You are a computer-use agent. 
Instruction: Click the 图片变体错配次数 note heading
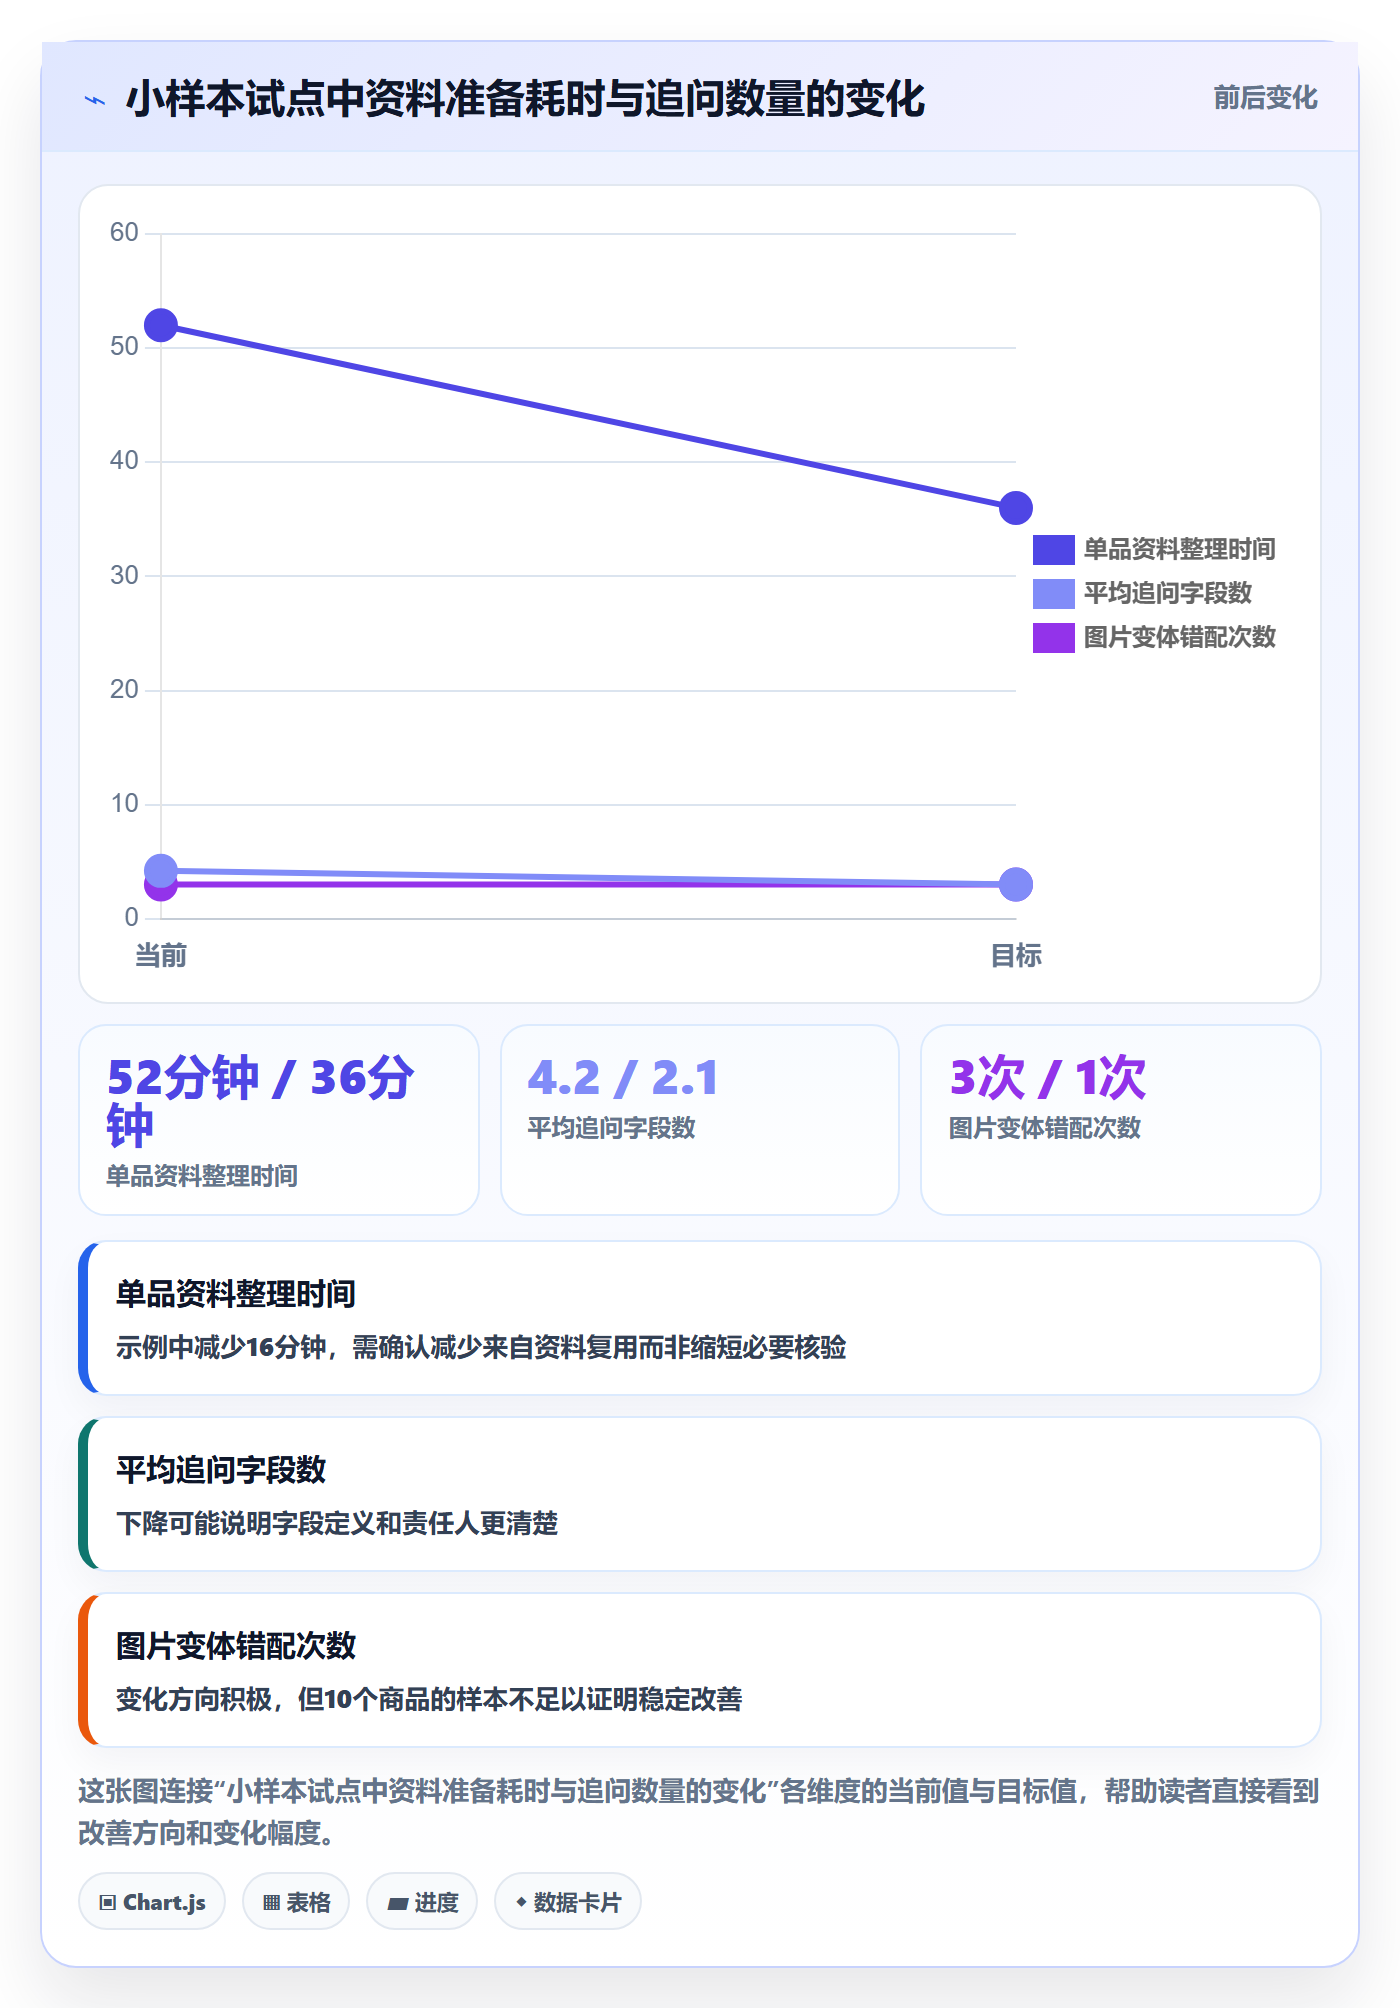pos(236,1646)
